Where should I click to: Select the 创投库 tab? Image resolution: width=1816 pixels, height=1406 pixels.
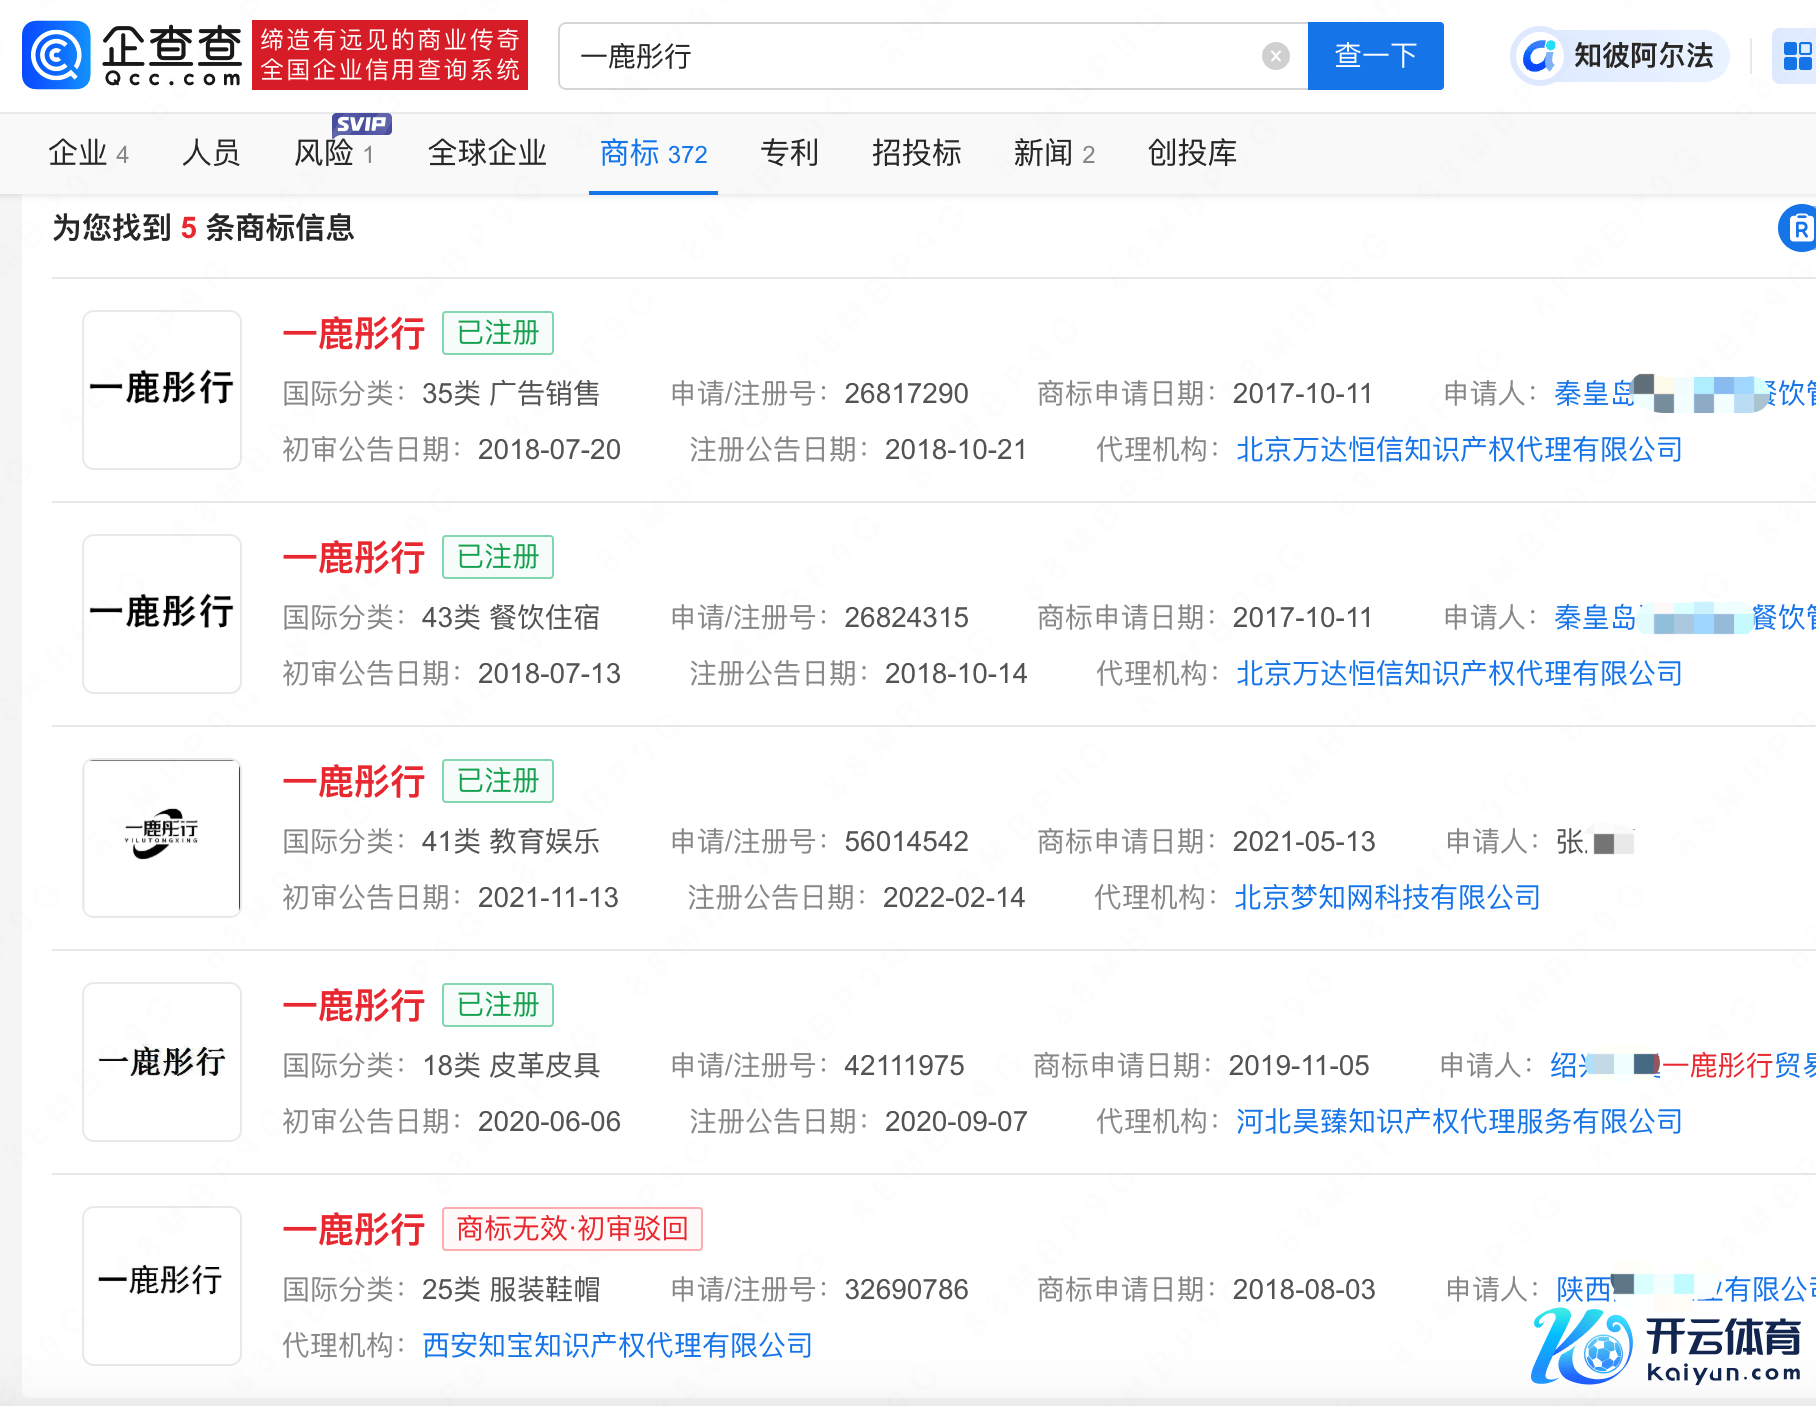pyautogui.click(x=1192, y=153)
